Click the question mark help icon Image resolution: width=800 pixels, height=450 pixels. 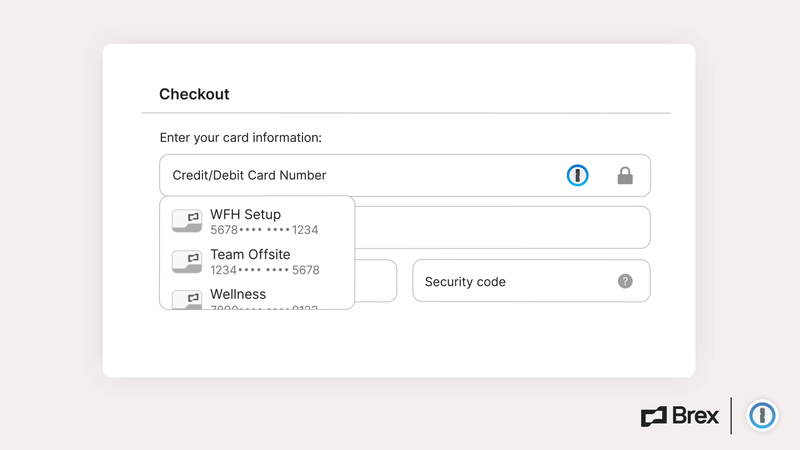point(625,281)
